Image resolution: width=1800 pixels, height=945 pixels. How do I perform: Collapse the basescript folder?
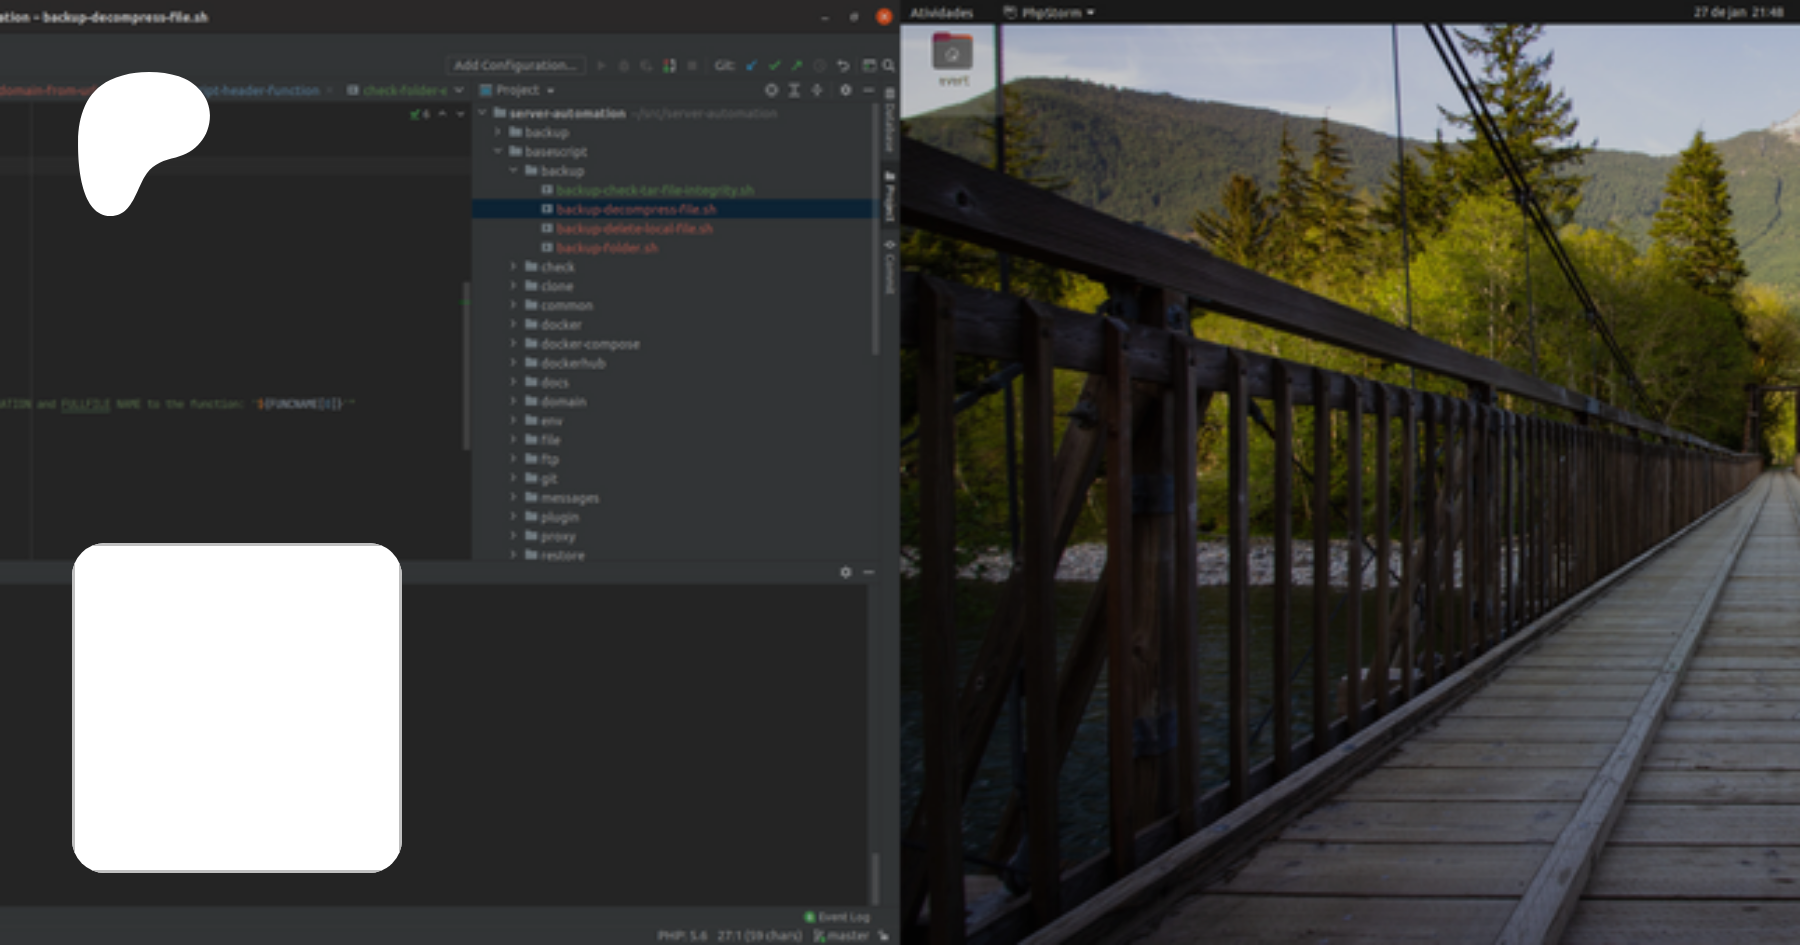pyautogui.click(x=498, y=152)
